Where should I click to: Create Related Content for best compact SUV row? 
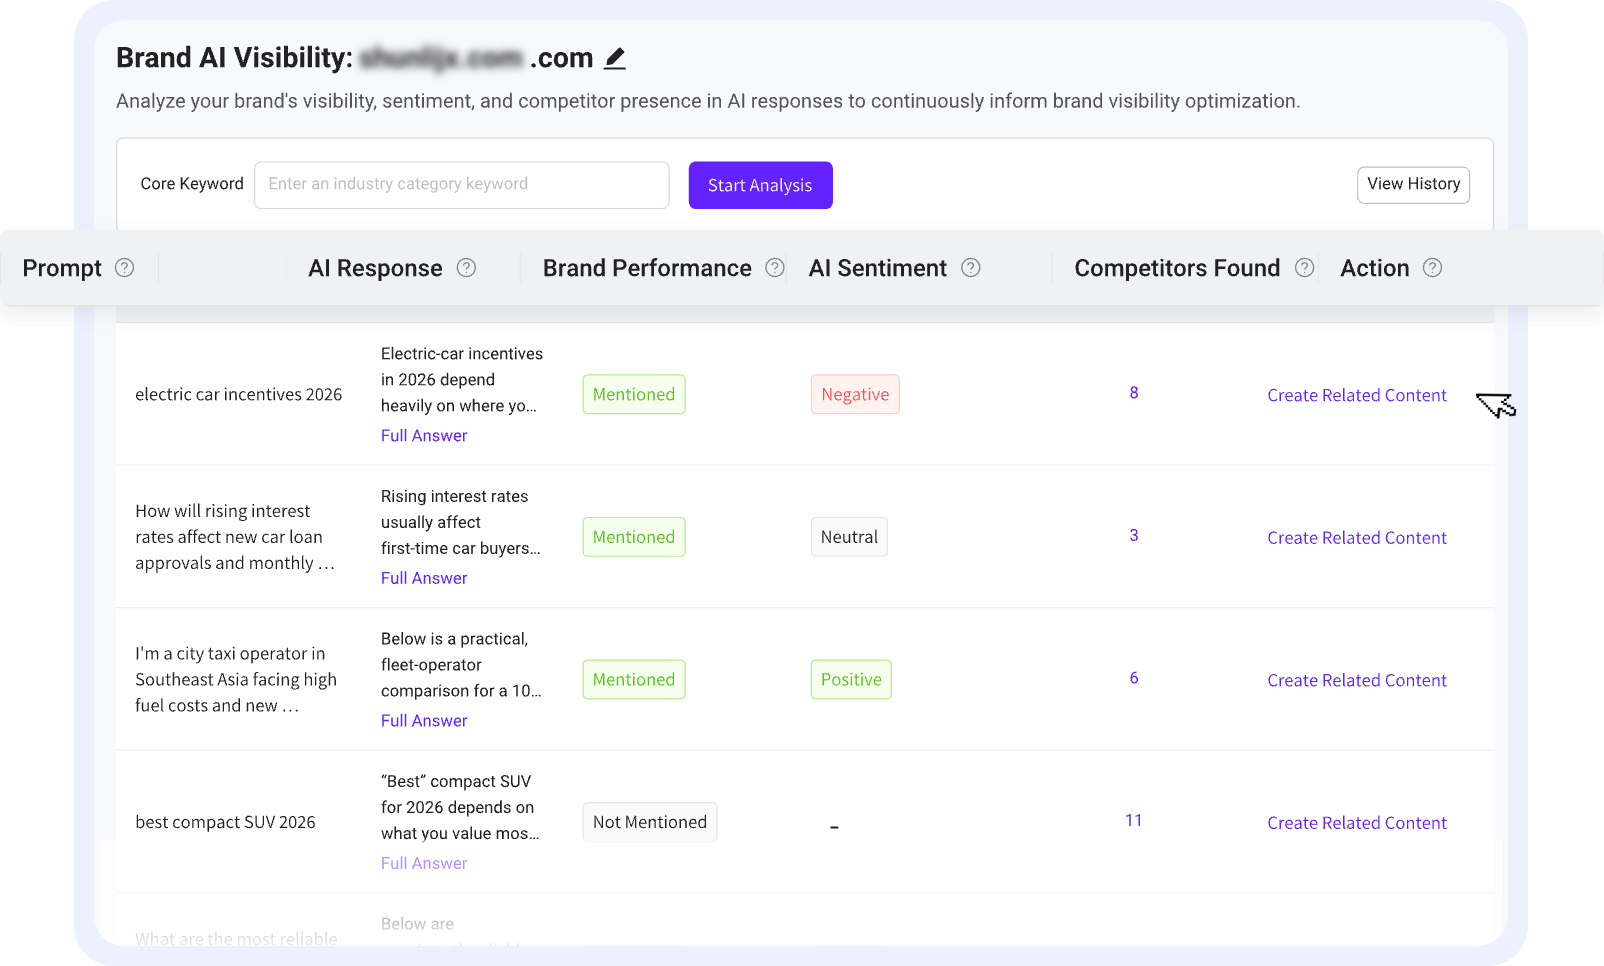click(x=1356, y=822)
